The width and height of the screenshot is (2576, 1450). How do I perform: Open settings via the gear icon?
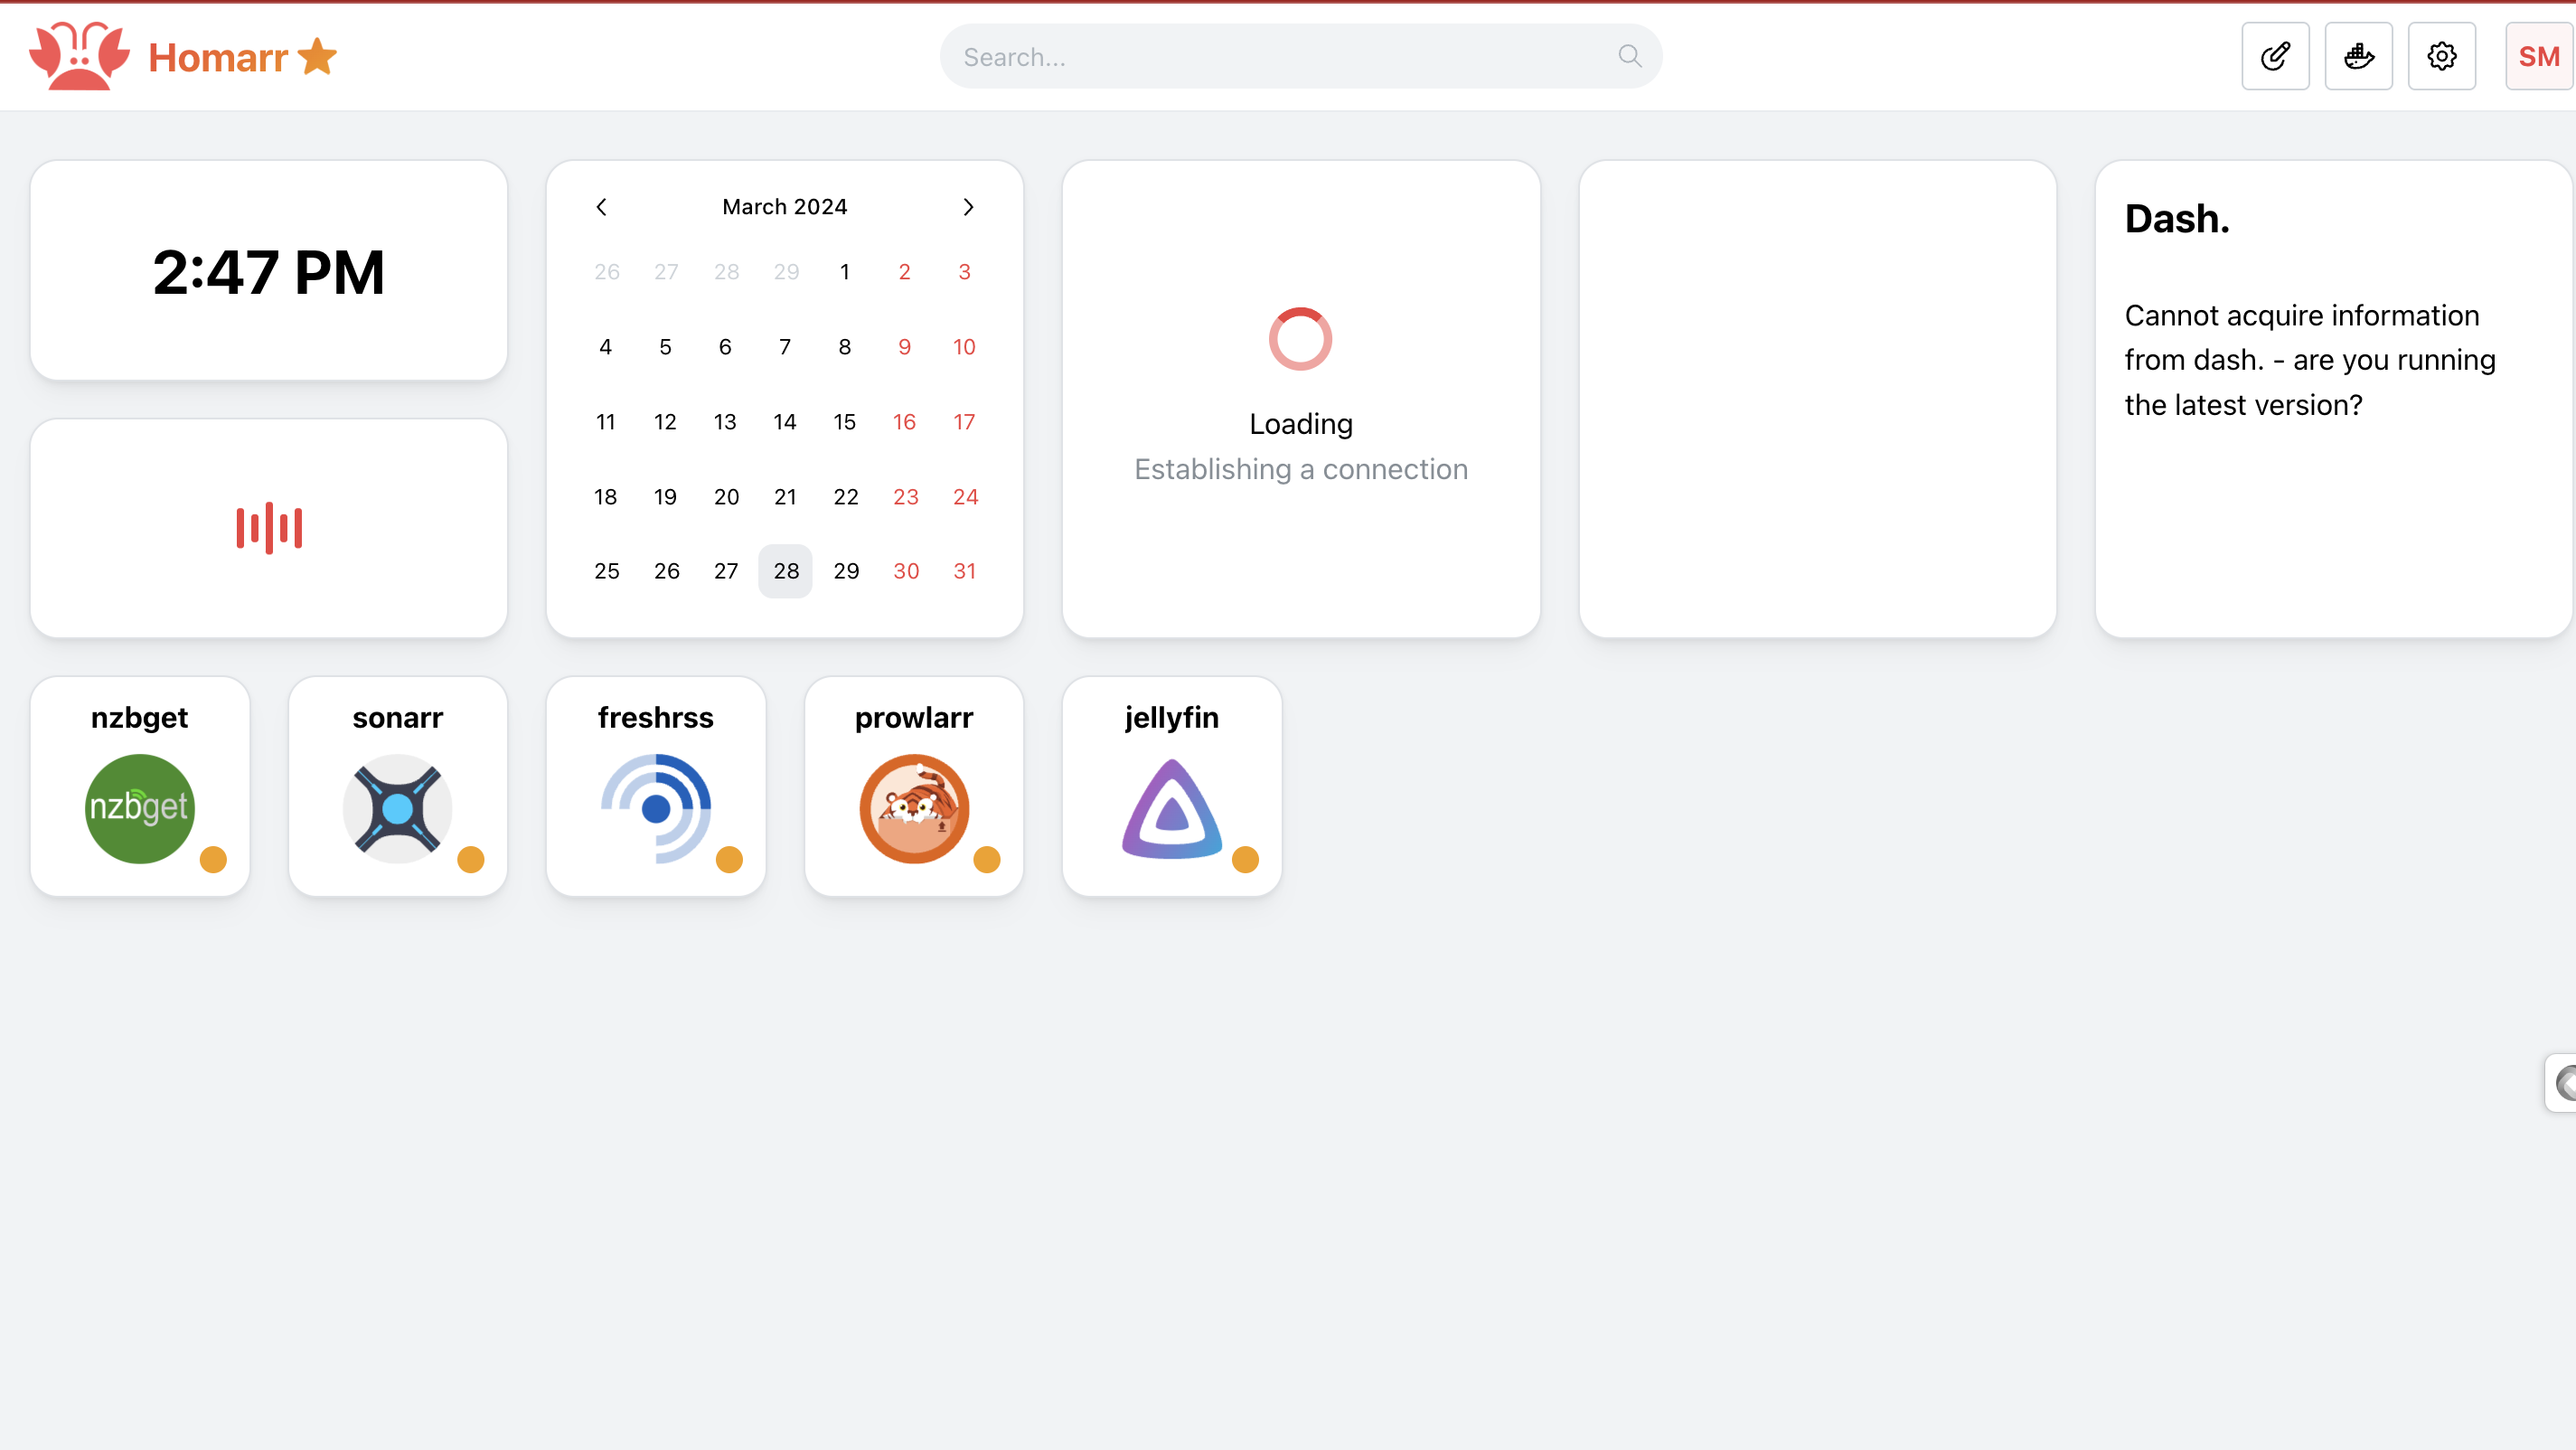click(2442, 56)
